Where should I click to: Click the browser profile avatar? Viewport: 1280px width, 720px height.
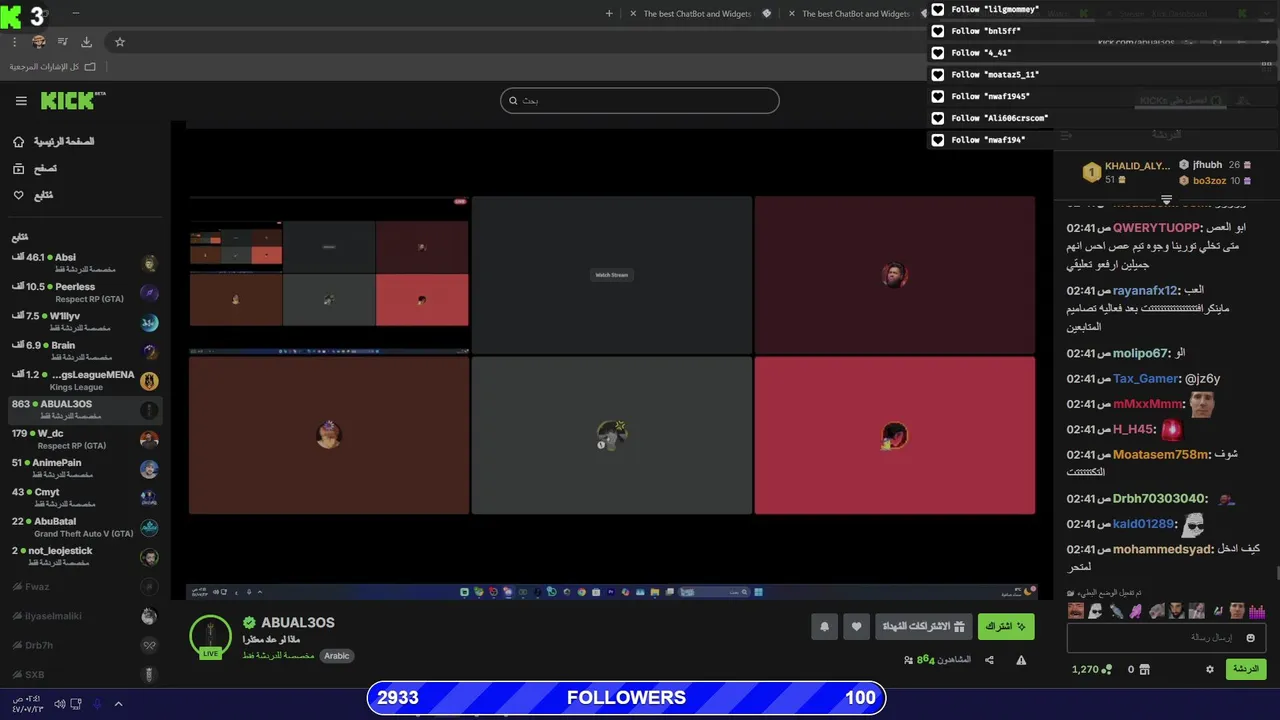pos(39,42)
